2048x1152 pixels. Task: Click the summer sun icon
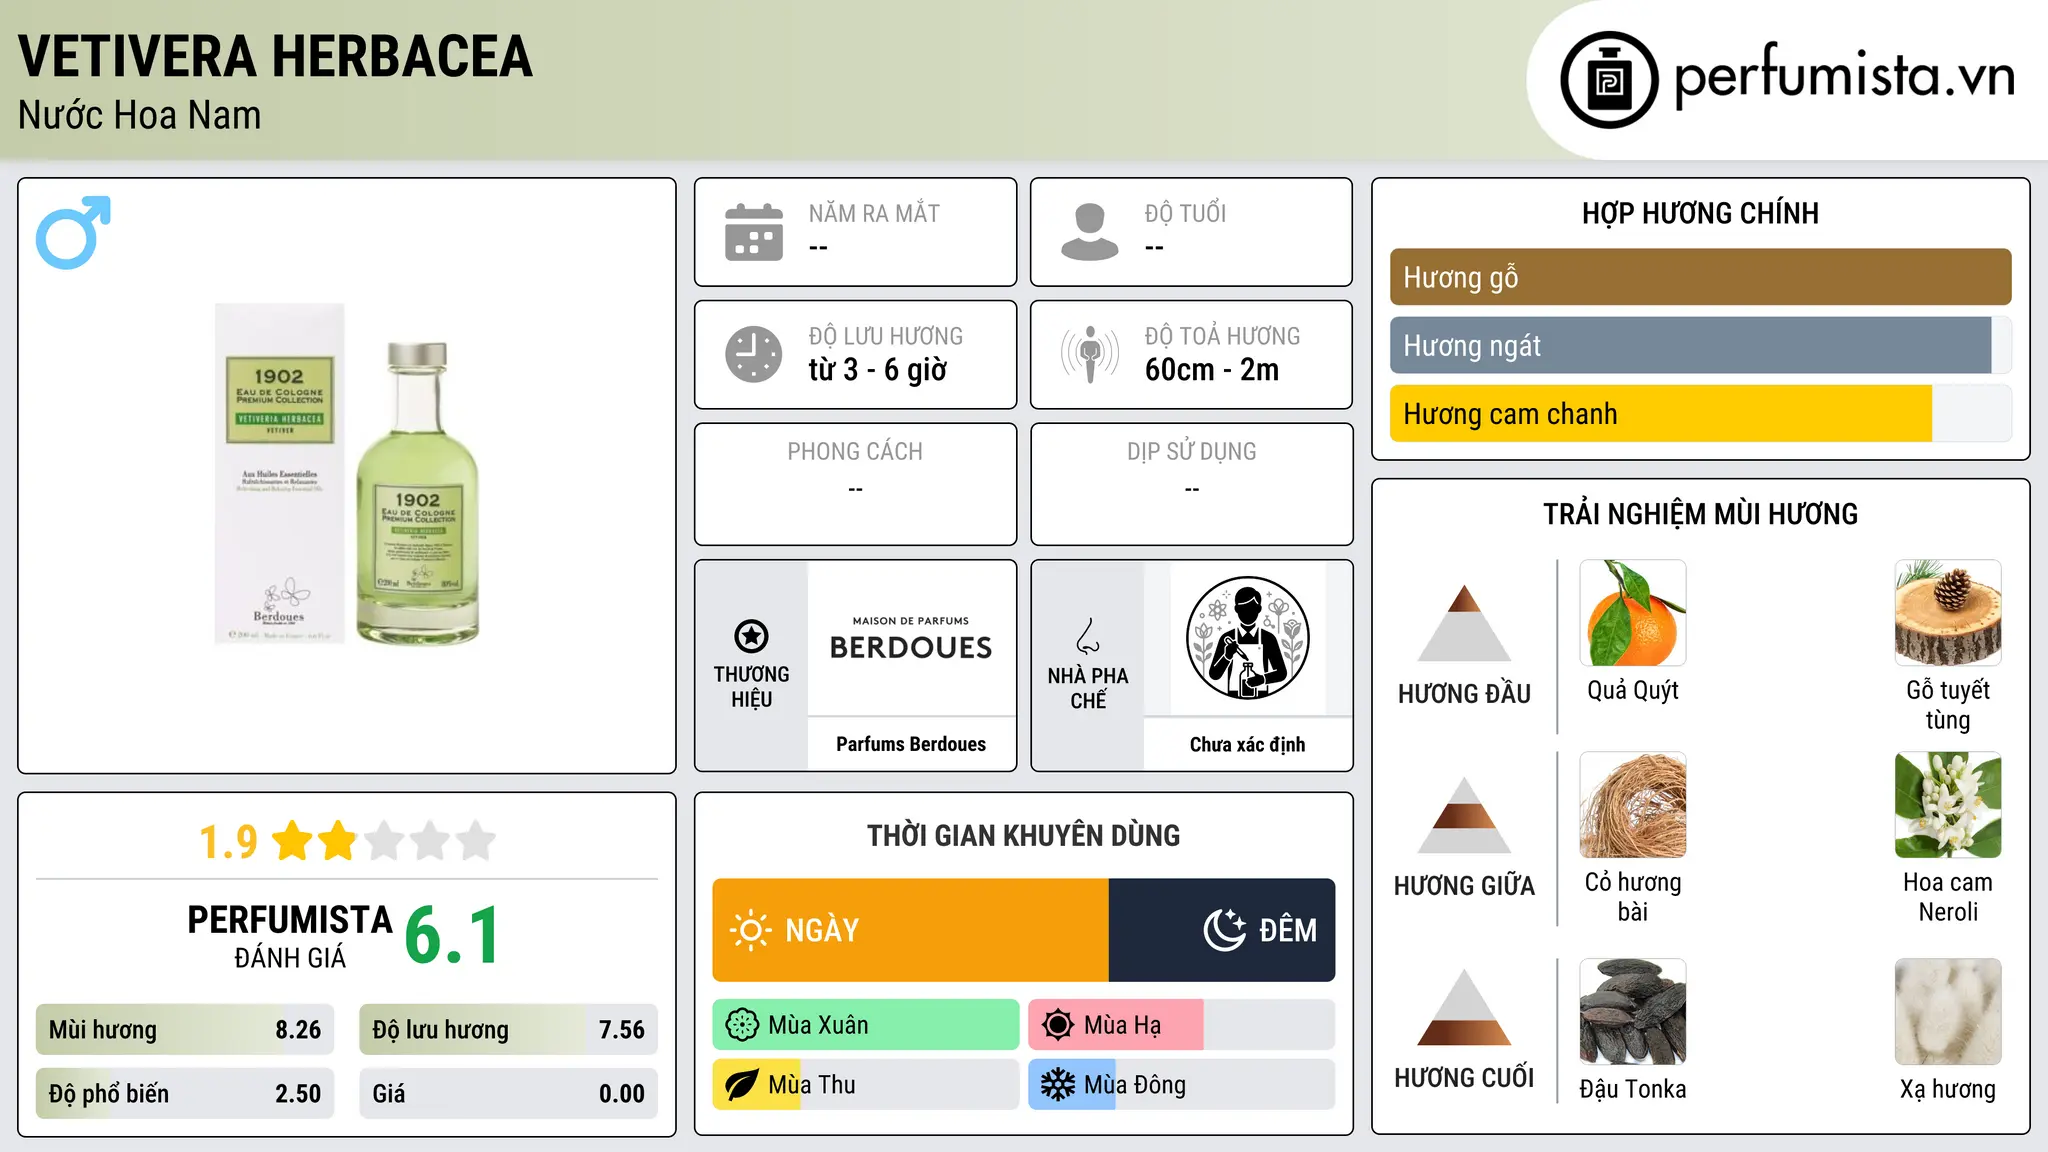click(1058, 1025)
